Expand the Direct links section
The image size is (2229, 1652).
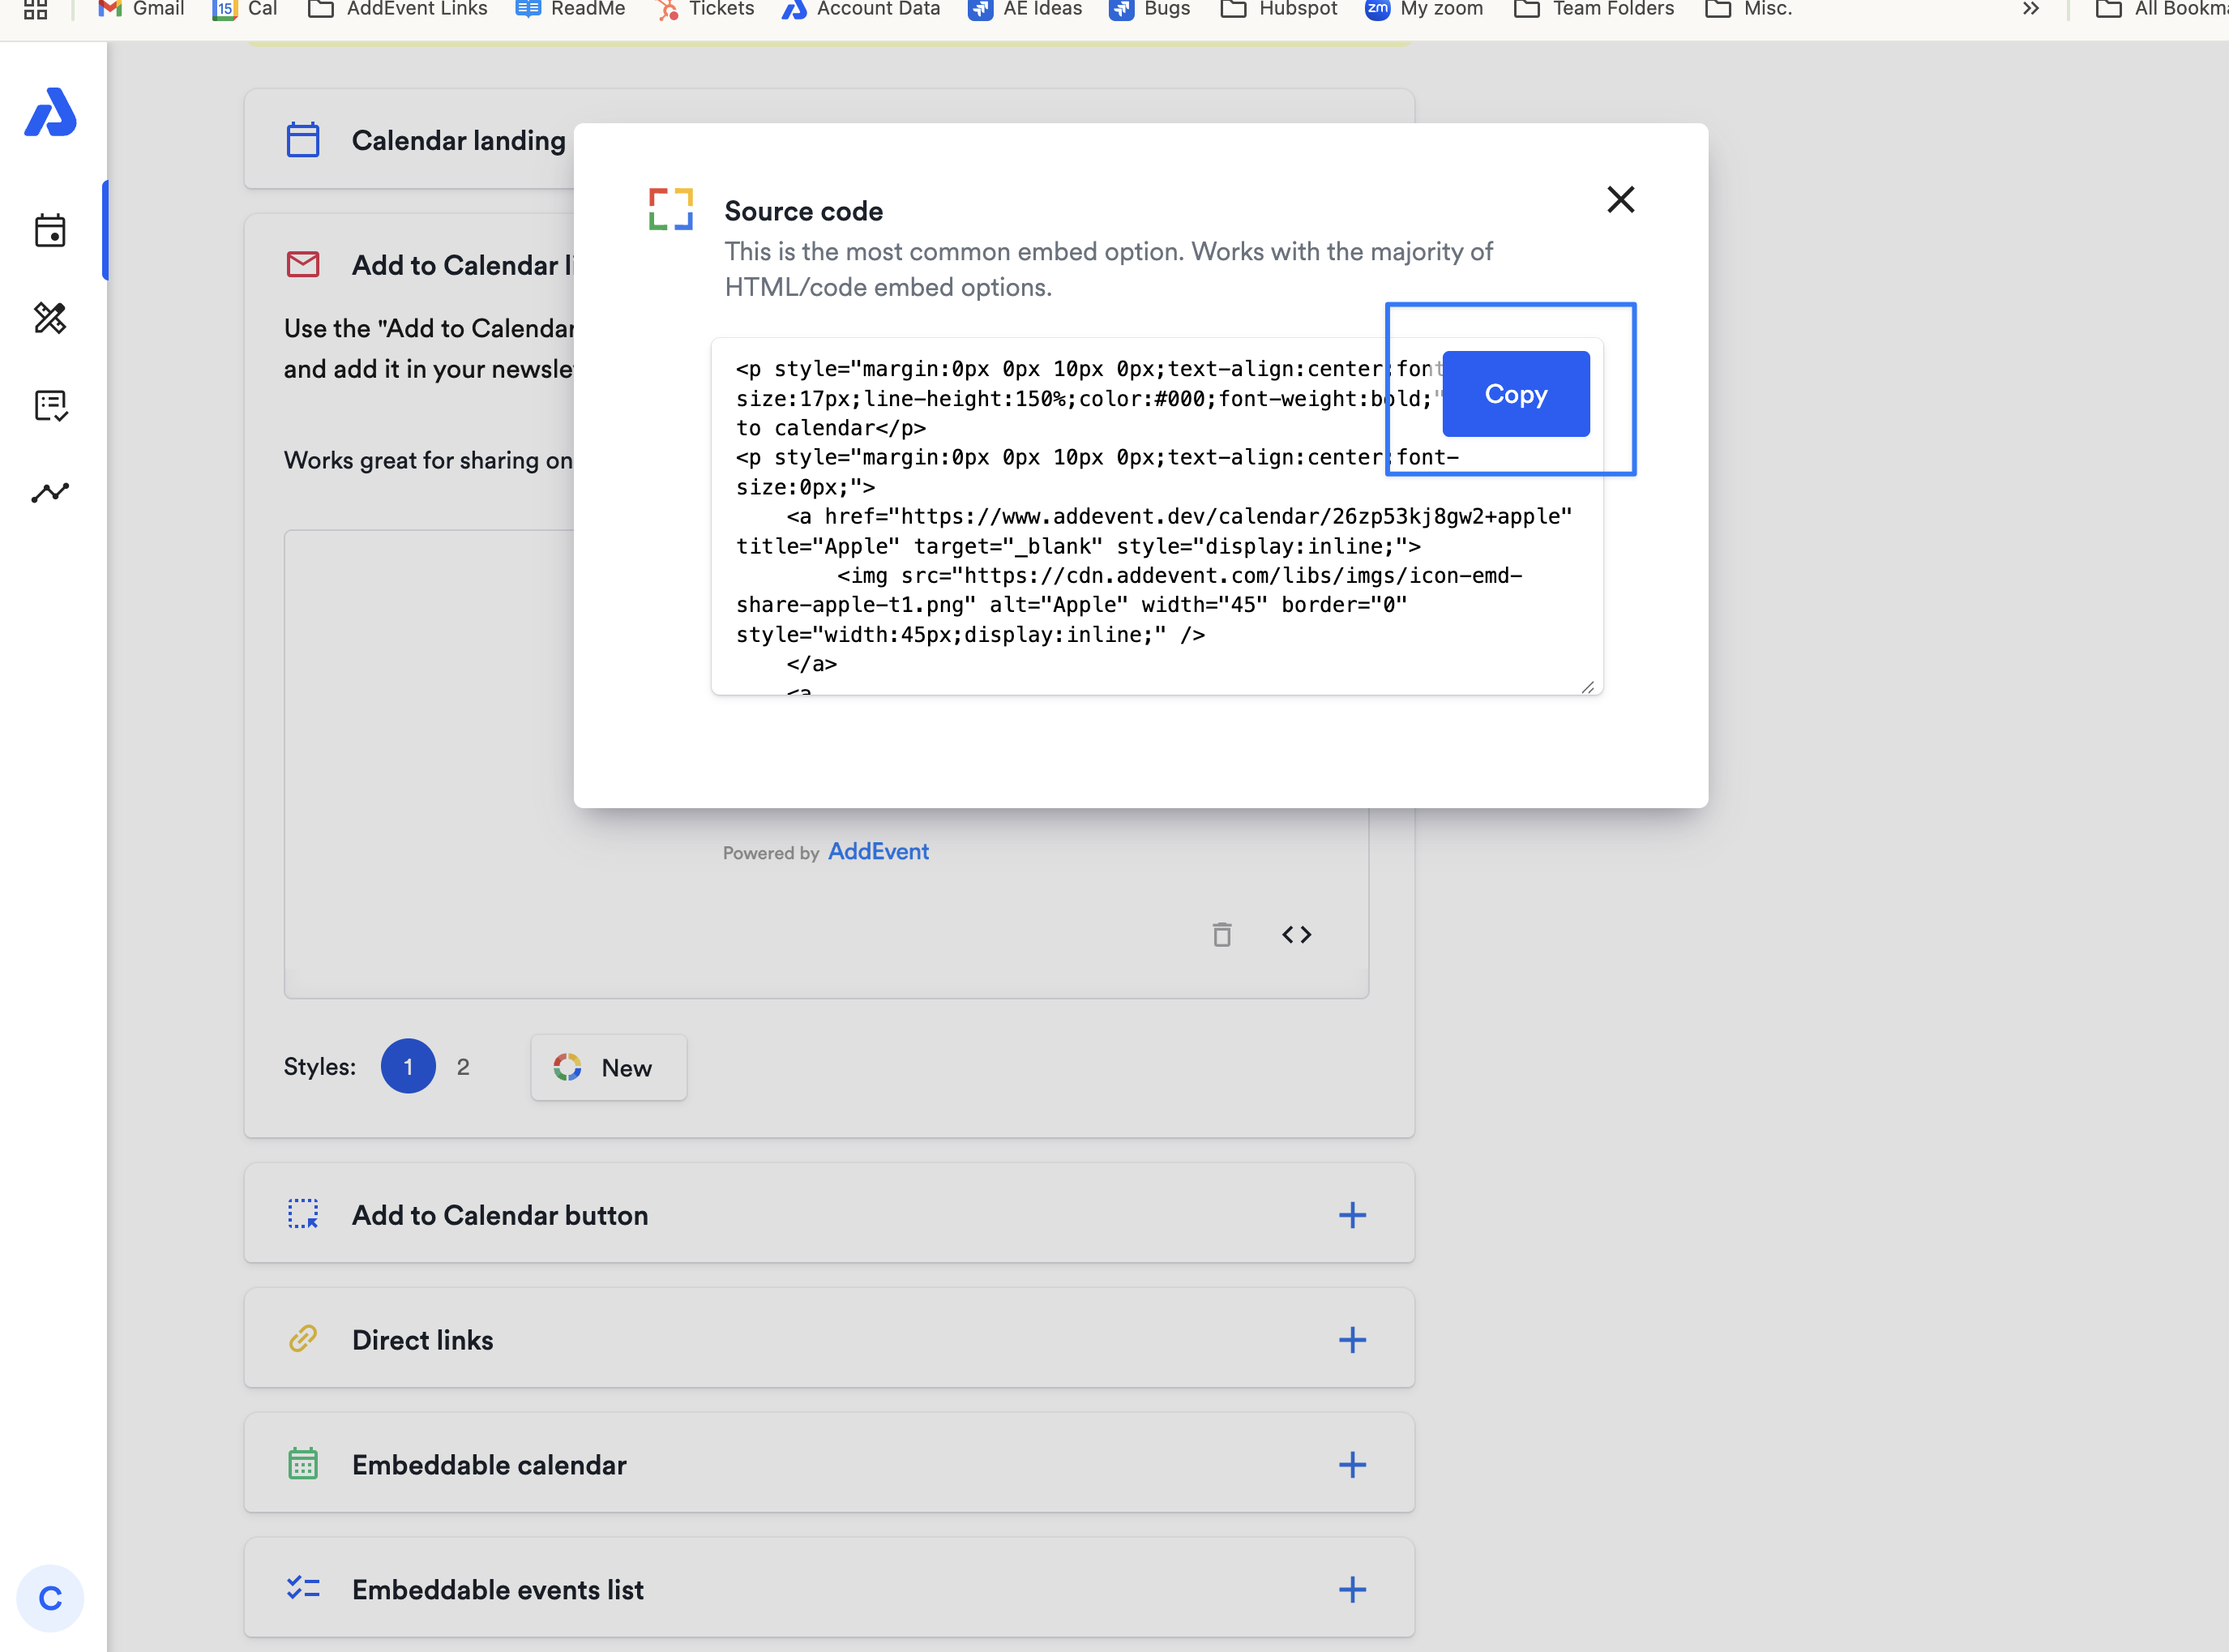point(1351,1340)
